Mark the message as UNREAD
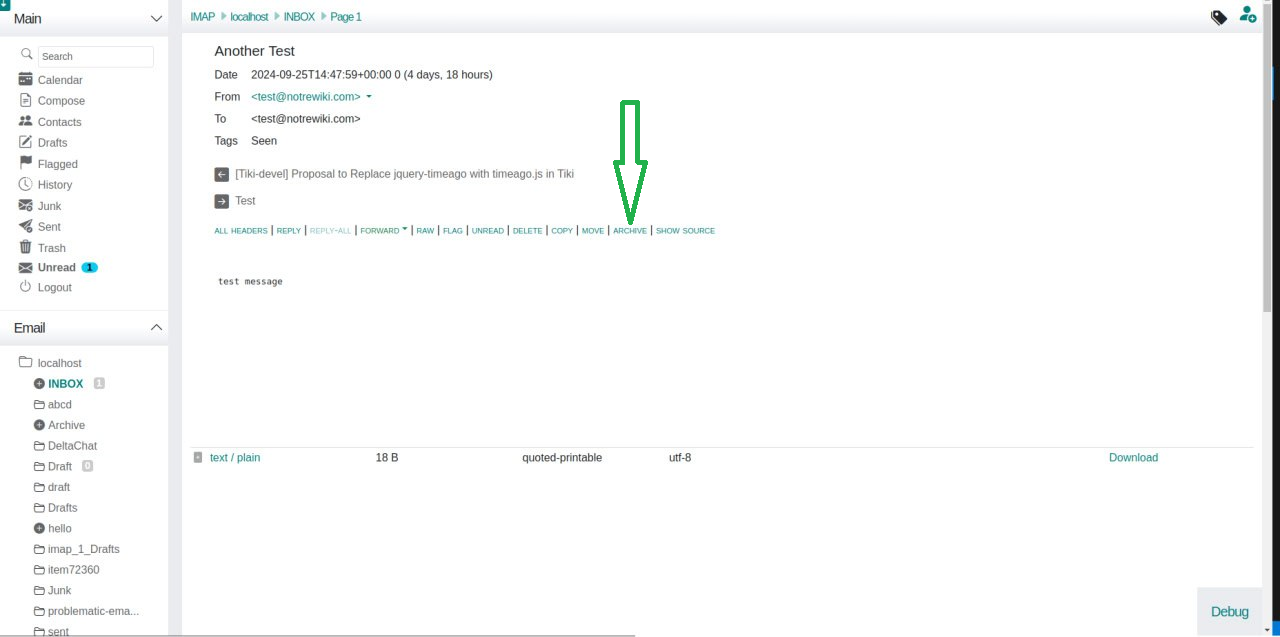1280x637 pixels. tap(487, 230)
